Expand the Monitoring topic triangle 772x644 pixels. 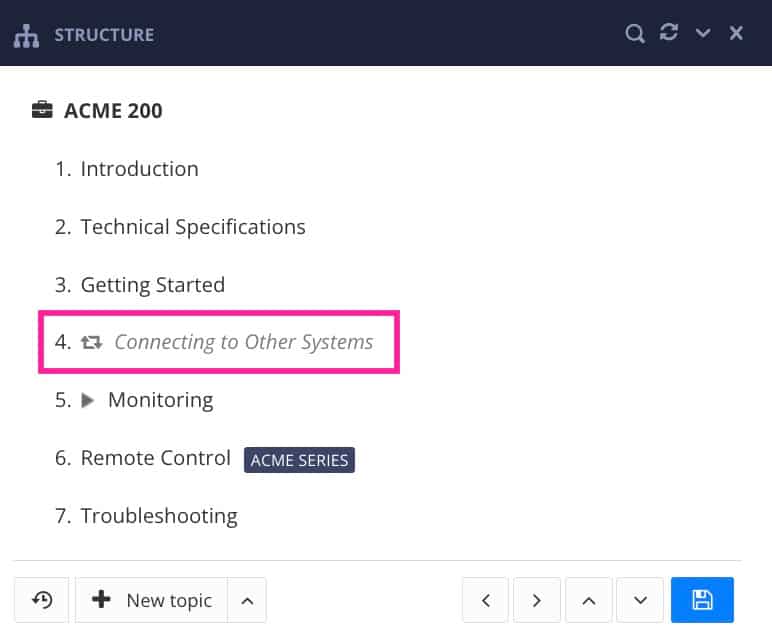[88, 400]
